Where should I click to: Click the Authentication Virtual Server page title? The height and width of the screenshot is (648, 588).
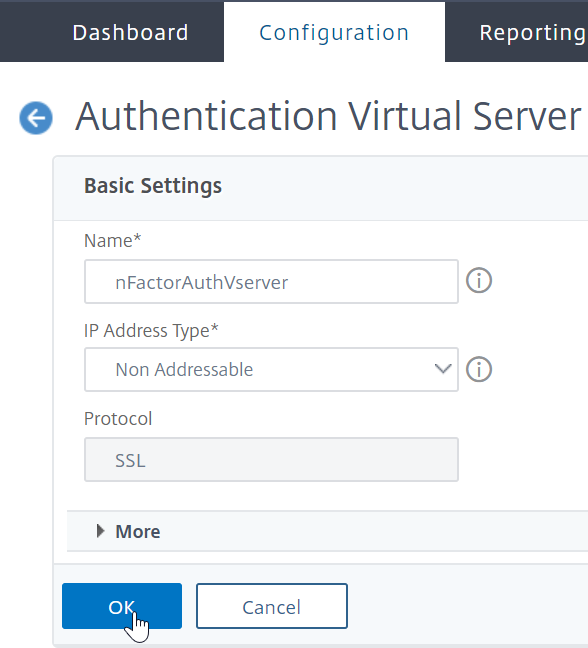pyautogui.click(x=329, y=117)
